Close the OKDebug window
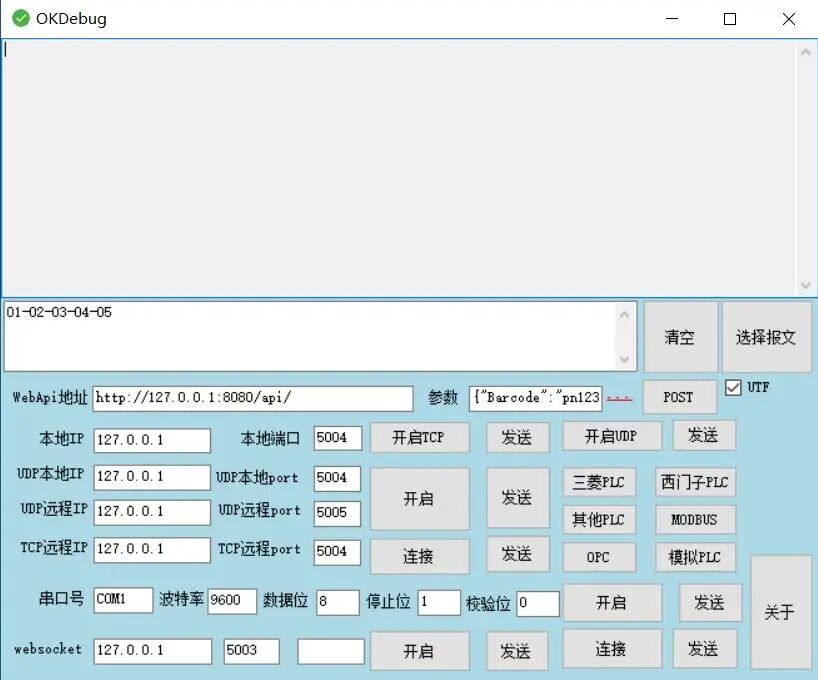This screenshot has width=818, height=680. click(789, 19)
